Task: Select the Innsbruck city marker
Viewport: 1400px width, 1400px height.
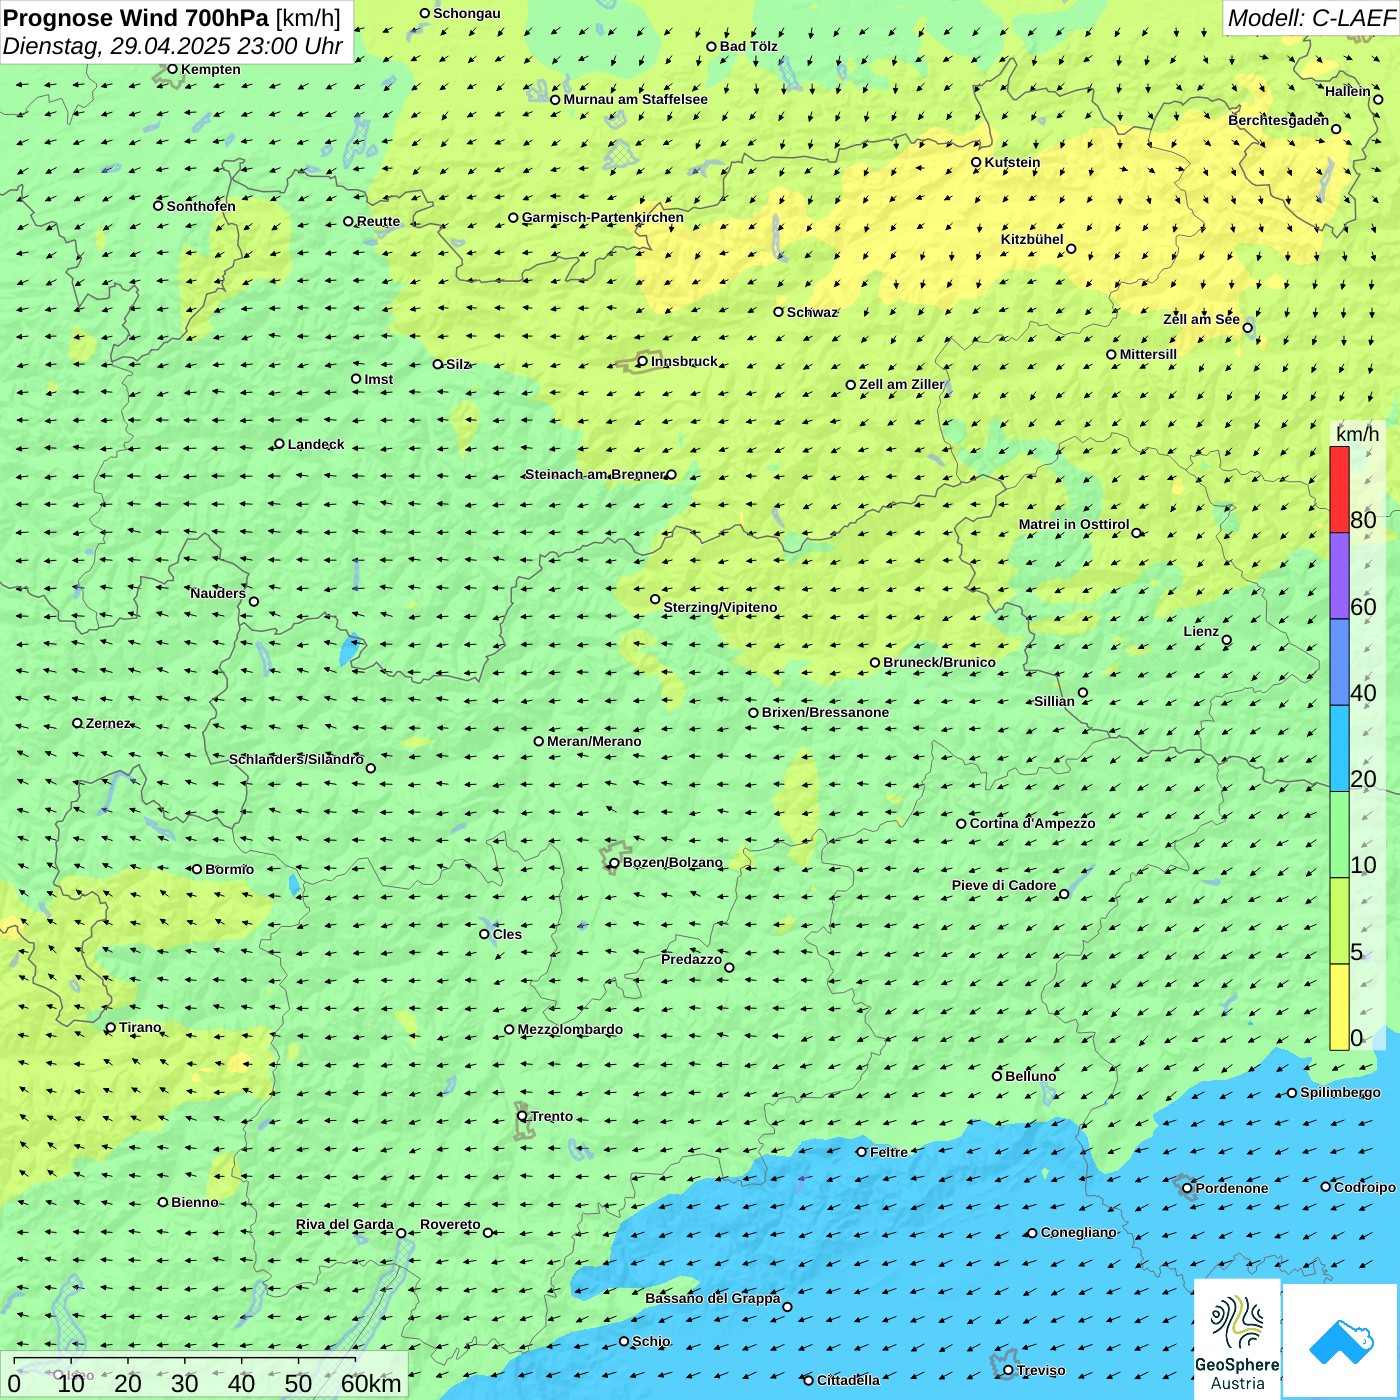Action: (x=643, y=361)
